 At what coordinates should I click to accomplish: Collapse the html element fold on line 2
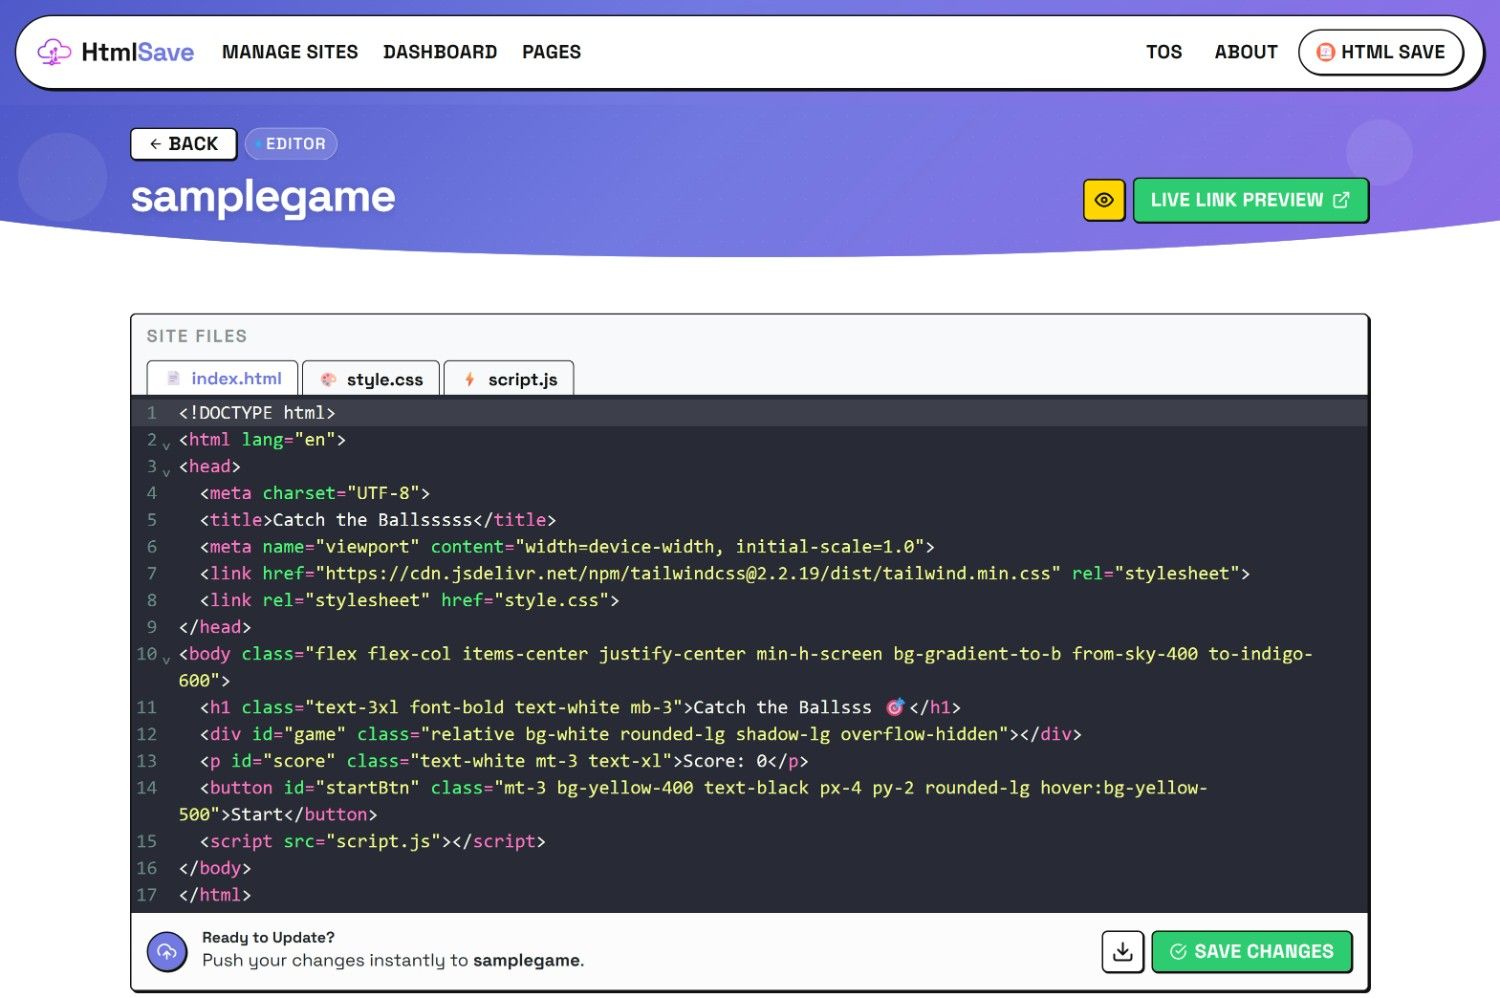(166, 444)
